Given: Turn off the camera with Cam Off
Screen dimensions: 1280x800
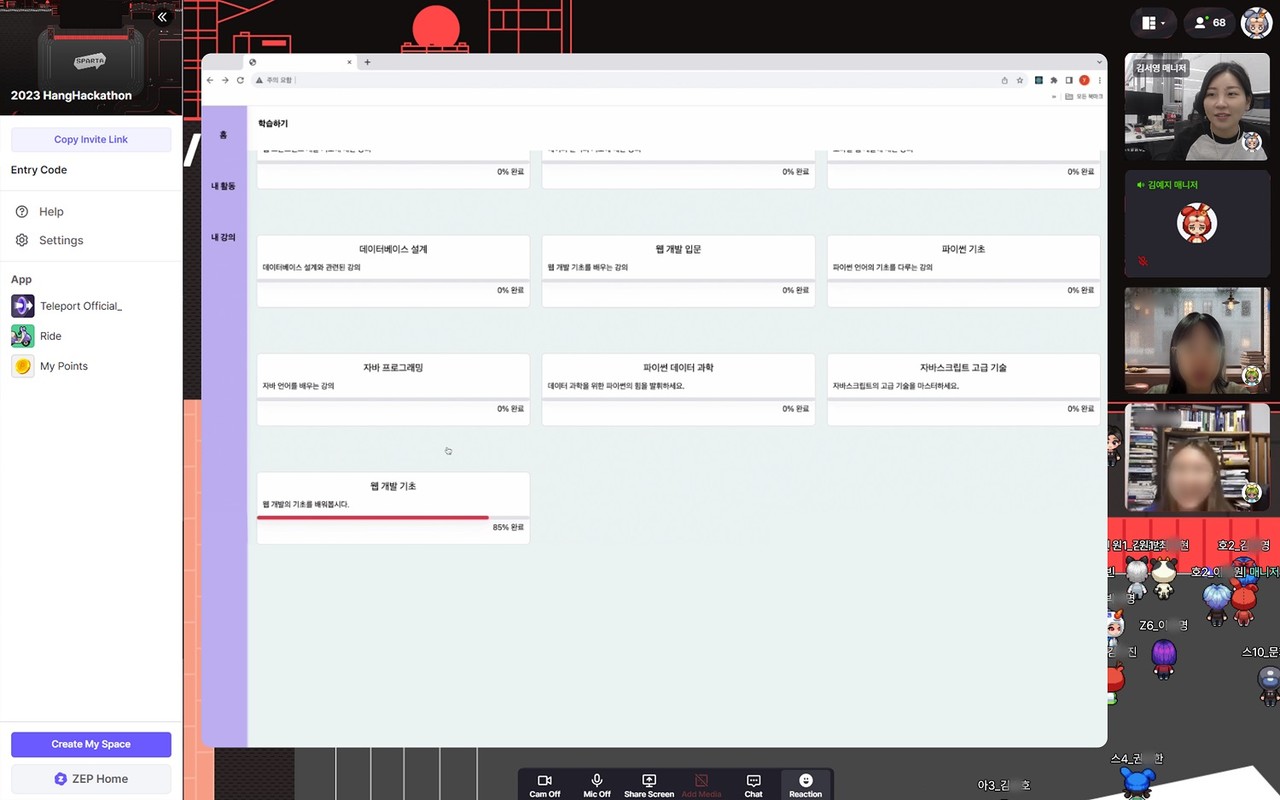Looking at the screenshot, I should (x=544, y=784).
